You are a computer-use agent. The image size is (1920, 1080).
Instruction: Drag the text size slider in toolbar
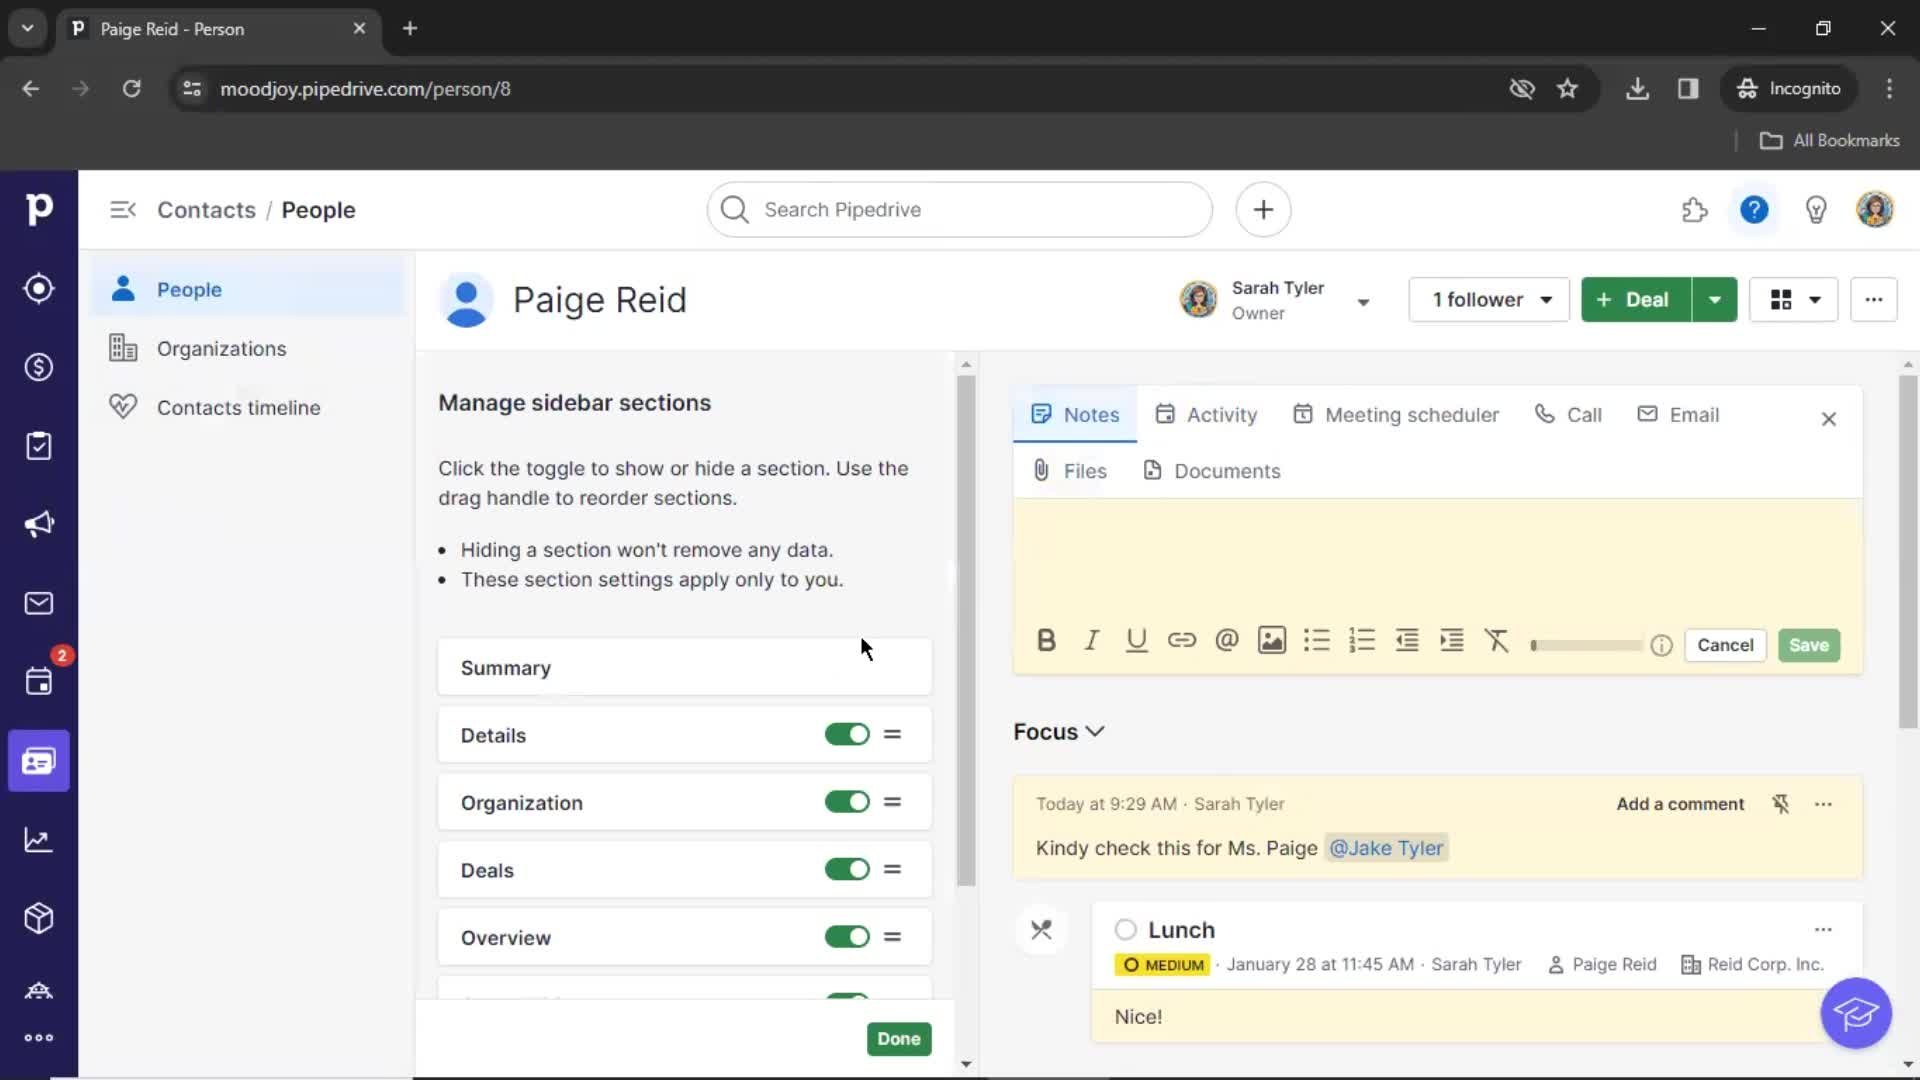[1534, 644]
